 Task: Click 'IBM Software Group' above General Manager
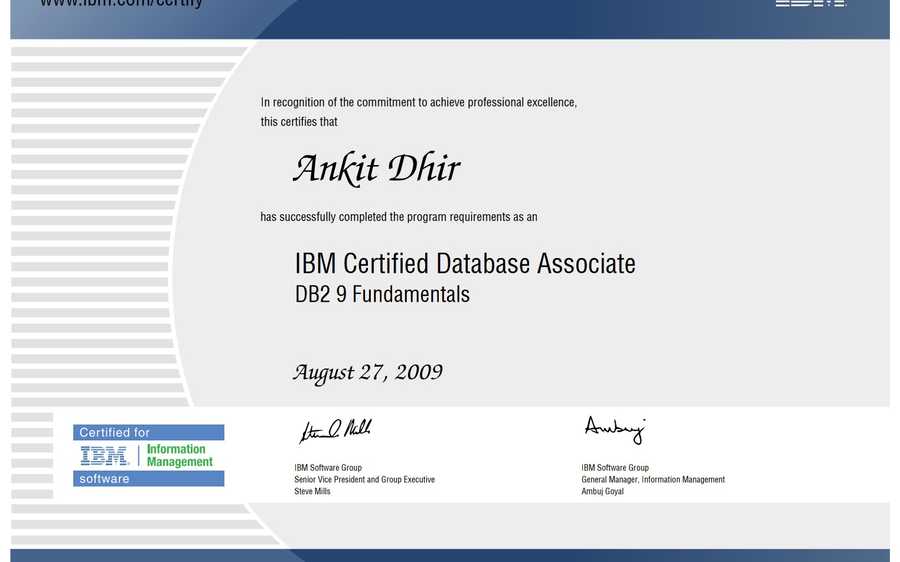click(x=615, y=468)
